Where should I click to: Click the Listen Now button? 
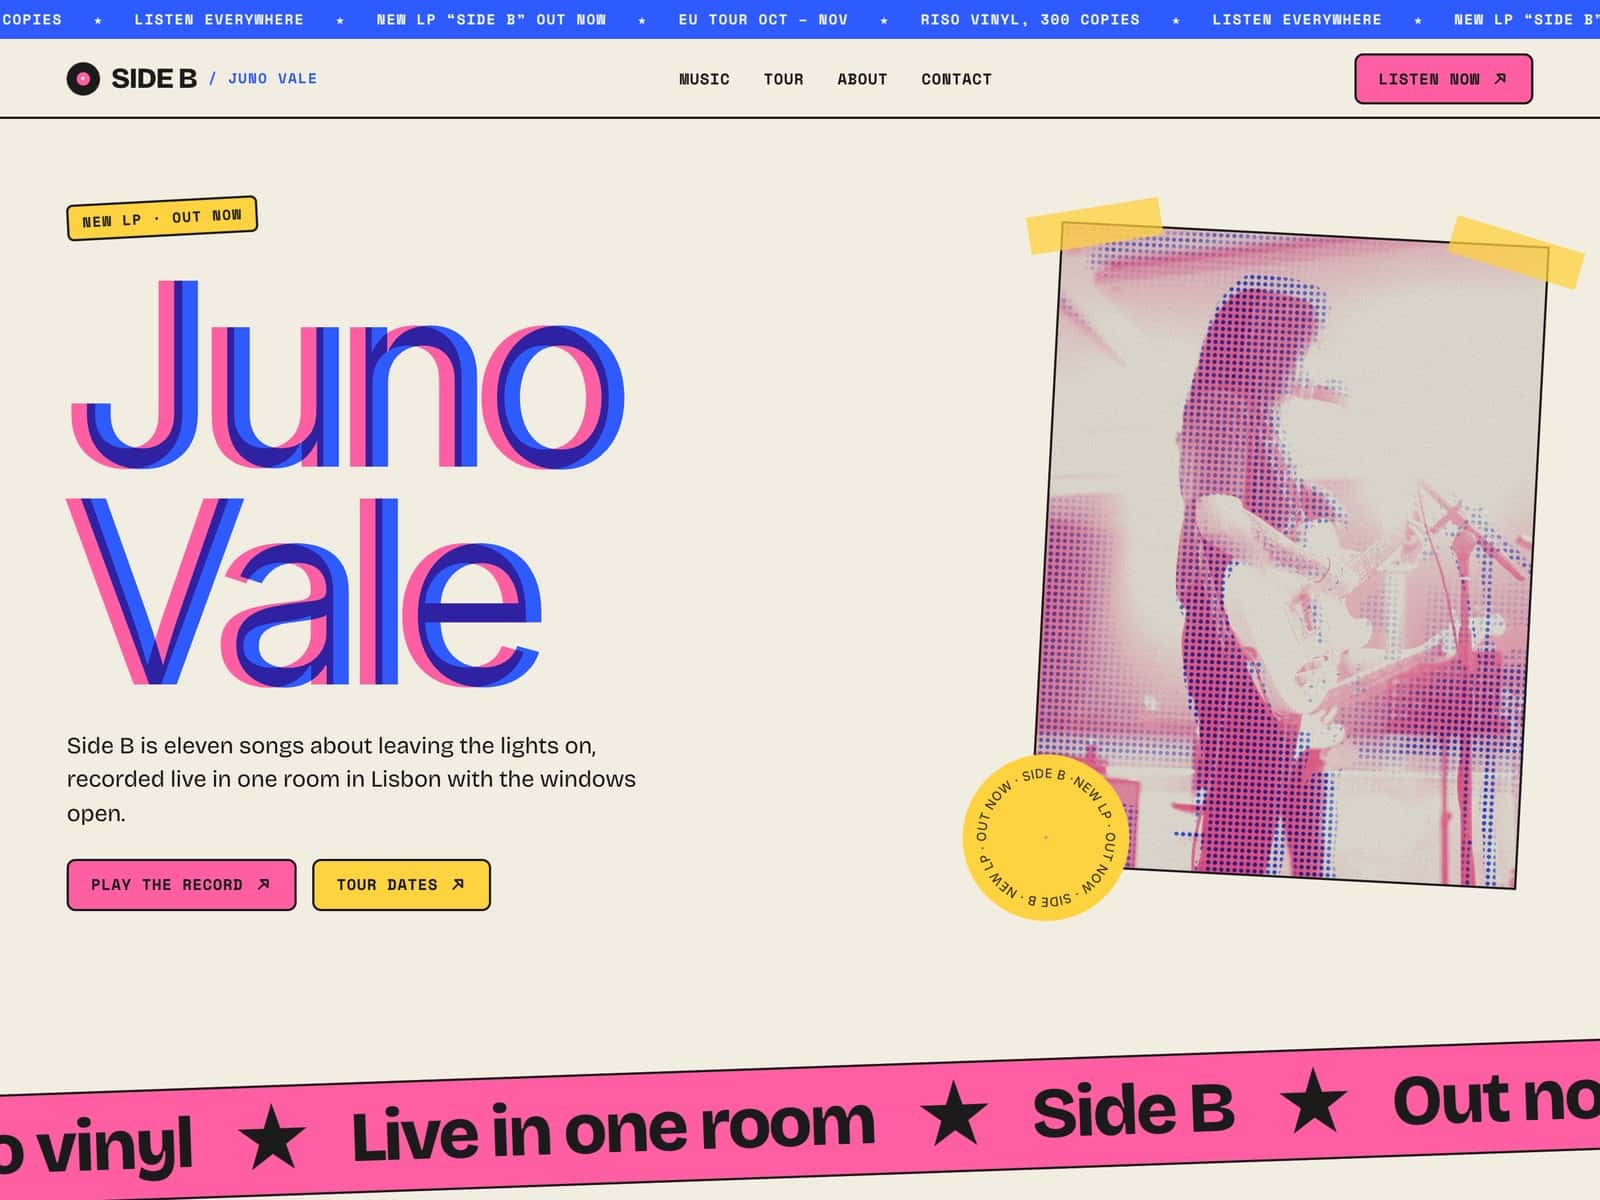coord(1443,79)
